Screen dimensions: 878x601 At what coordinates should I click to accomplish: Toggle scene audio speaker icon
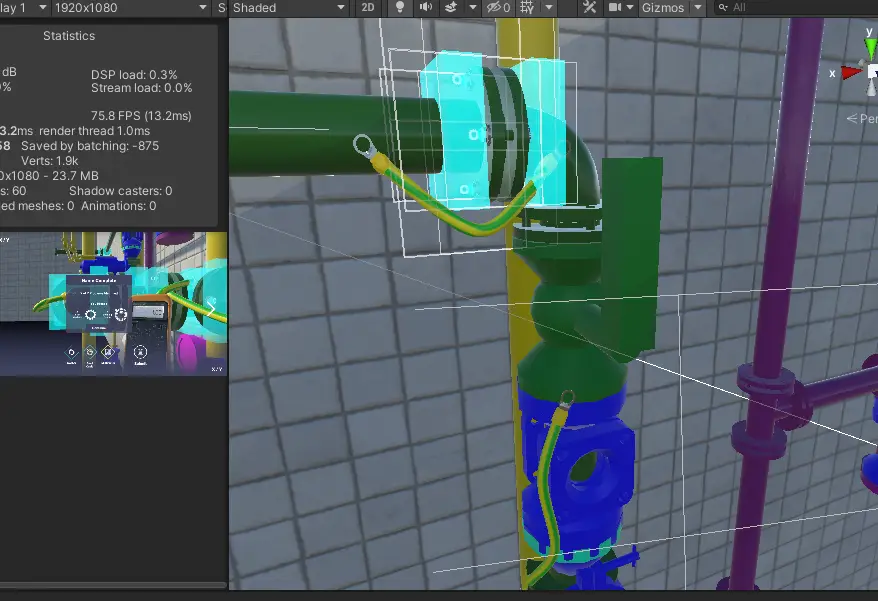pyautogui.click(x=424, y=8)
